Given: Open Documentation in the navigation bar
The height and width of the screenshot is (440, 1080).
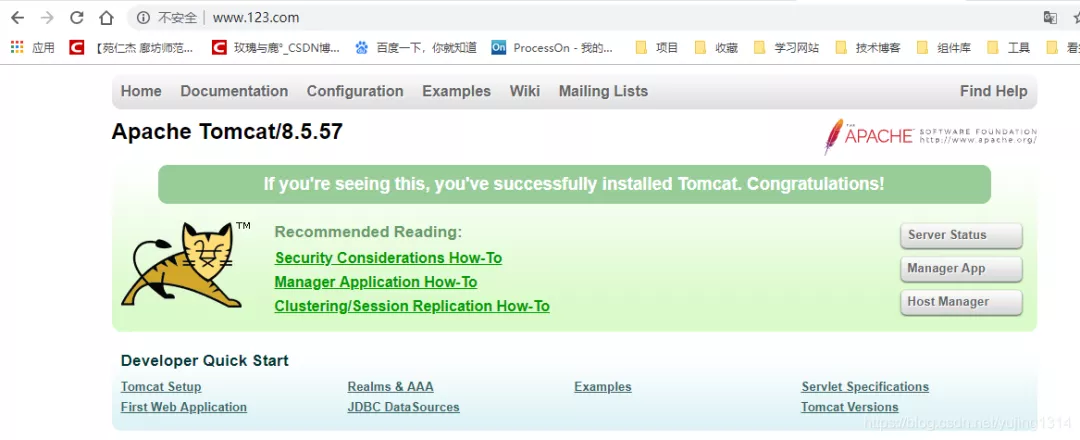Looking at the screenshot, I should [234, 91].
